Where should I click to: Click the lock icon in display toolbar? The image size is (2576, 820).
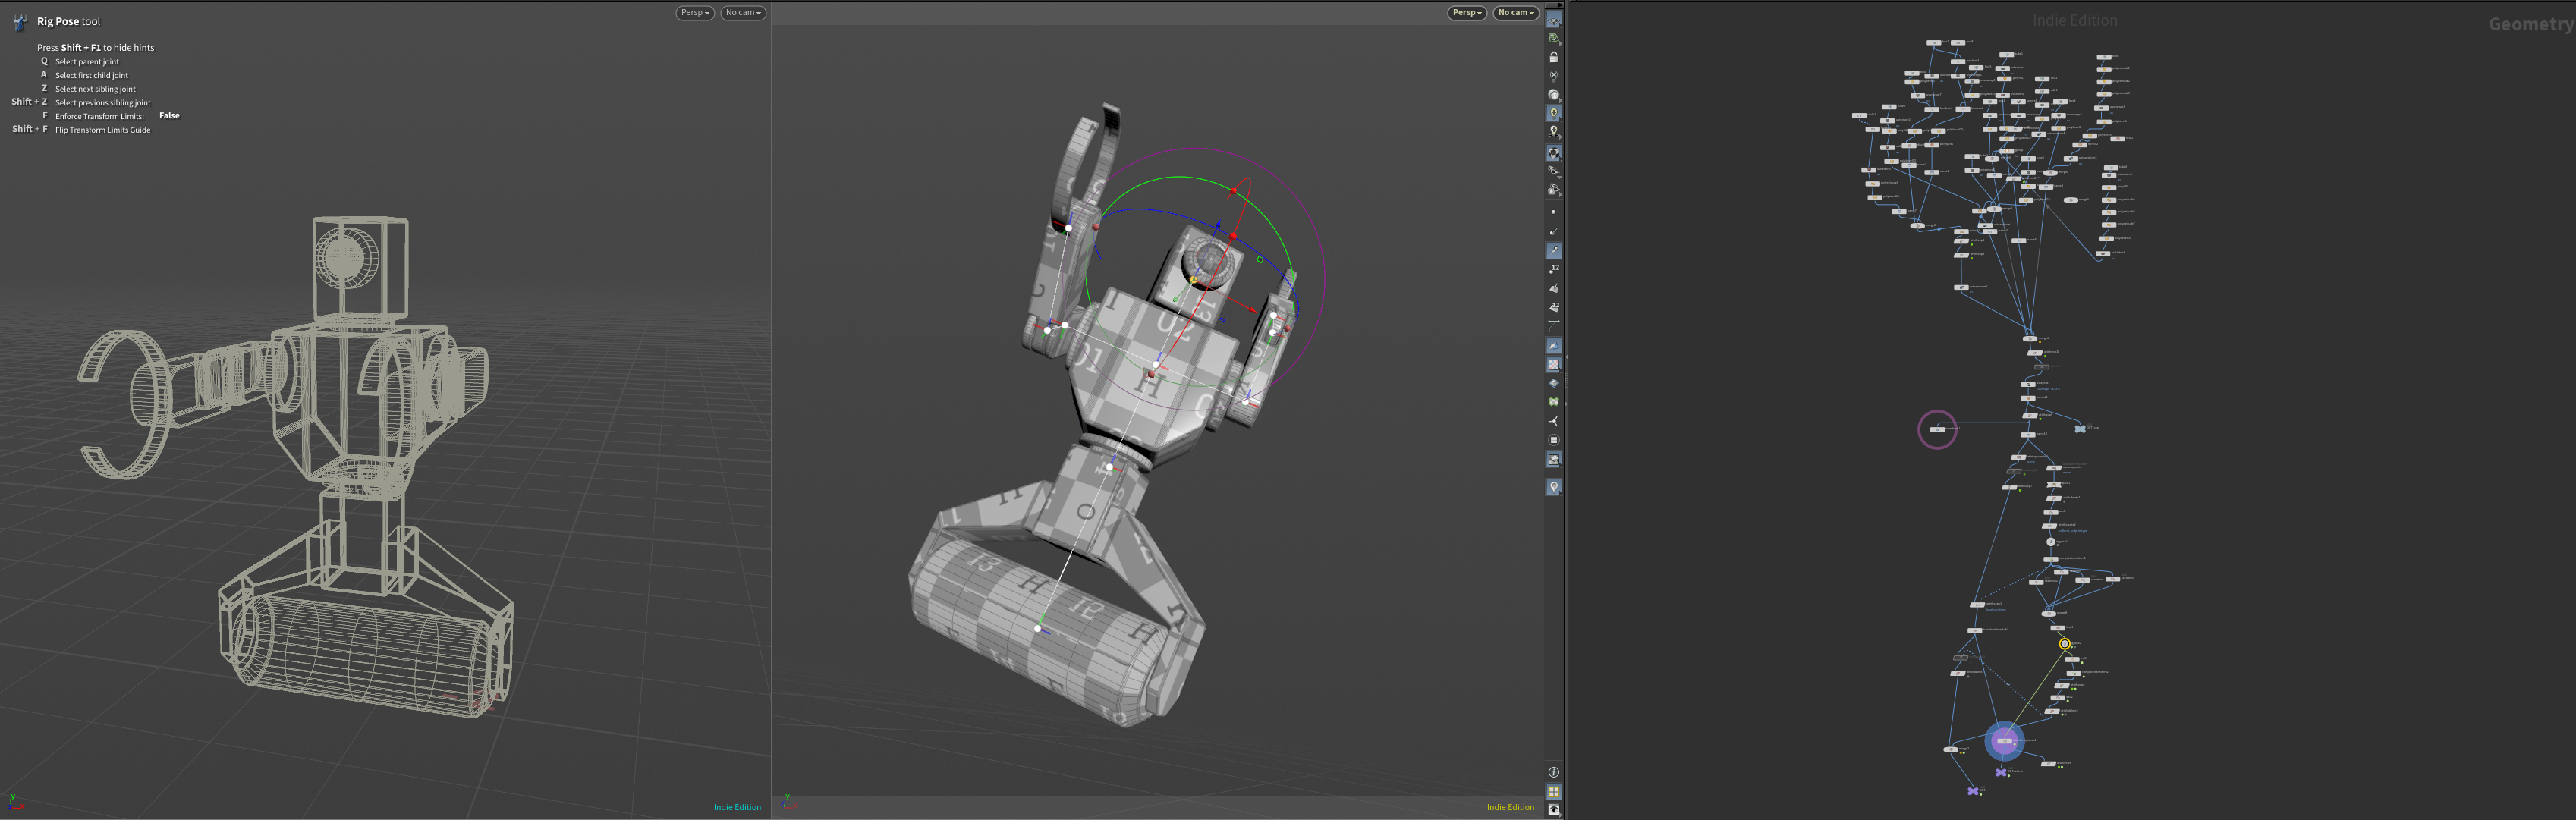click(x=1554, y=57)
